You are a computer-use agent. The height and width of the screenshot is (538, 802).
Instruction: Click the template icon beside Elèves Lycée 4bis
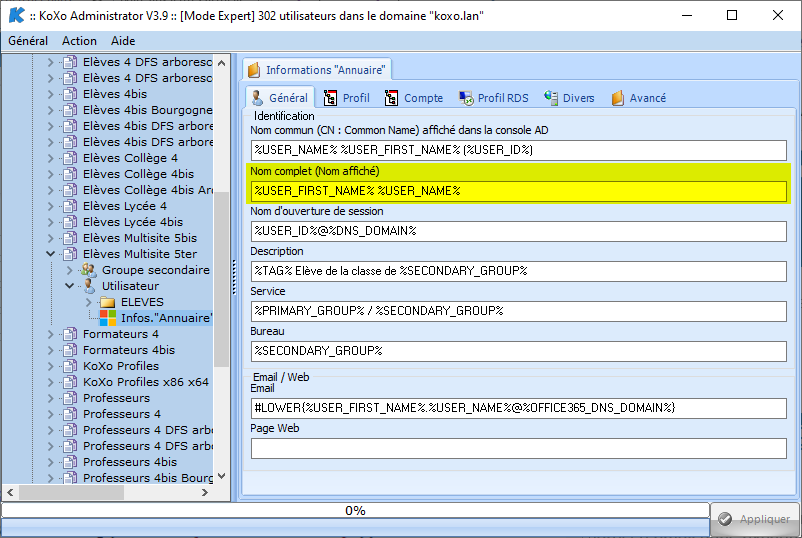pos(70,222)
